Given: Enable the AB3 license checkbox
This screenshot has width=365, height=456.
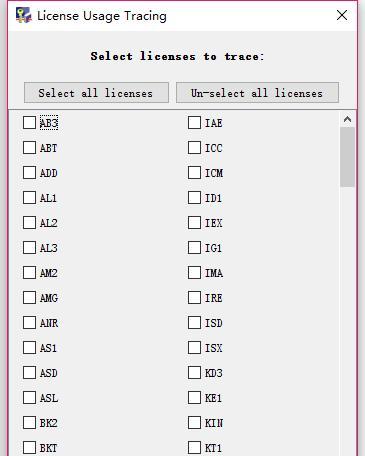Looking at the screenshot, I should (29, 123).
